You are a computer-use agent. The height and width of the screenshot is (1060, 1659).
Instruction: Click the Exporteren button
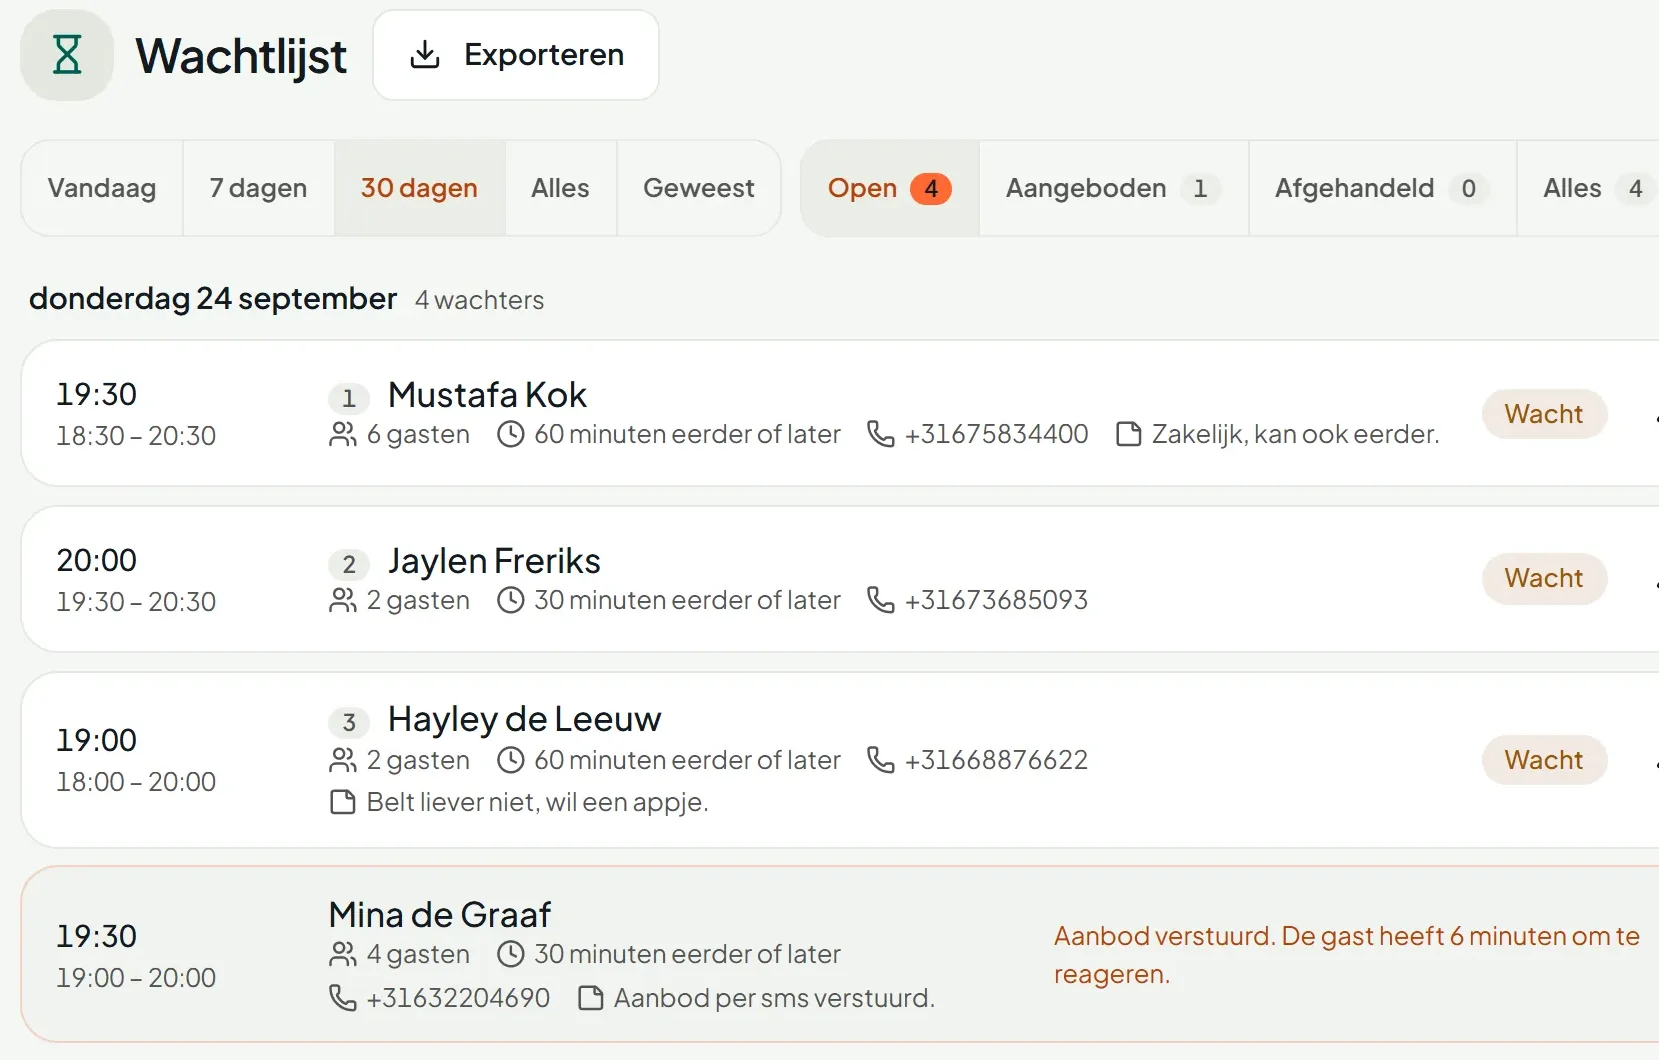coord(516,55)
